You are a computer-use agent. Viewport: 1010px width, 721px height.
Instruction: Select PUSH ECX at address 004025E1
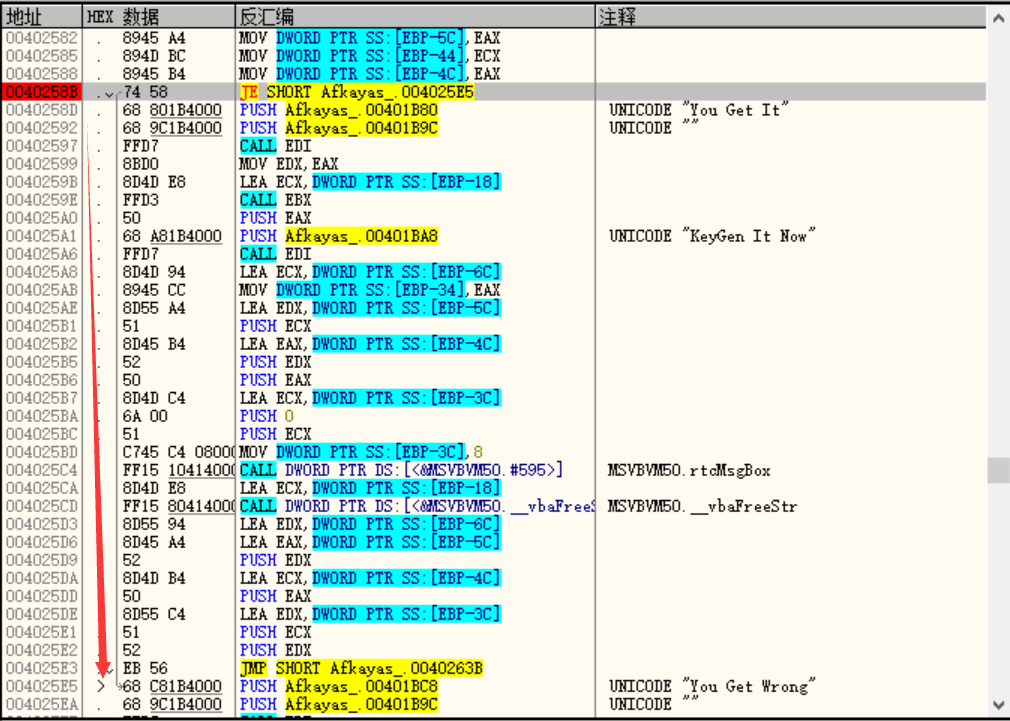pos(276,633)
